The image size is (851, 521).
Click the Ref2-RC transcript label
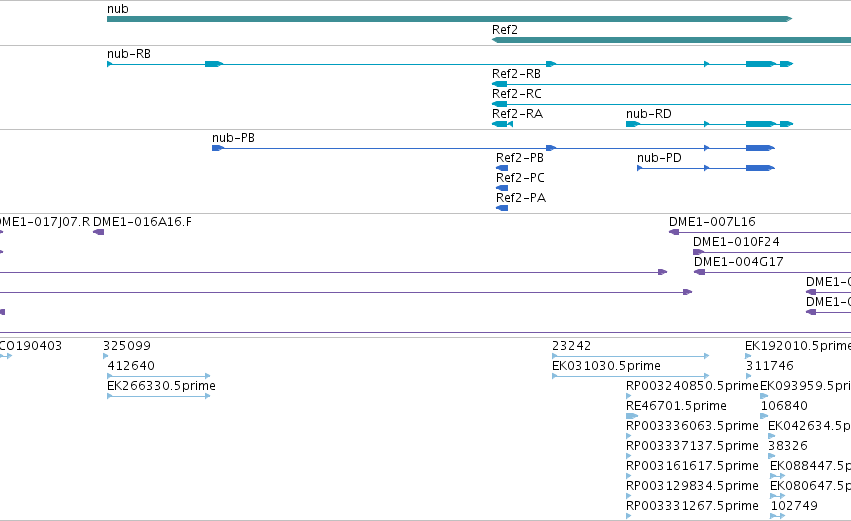click(517, 94)
